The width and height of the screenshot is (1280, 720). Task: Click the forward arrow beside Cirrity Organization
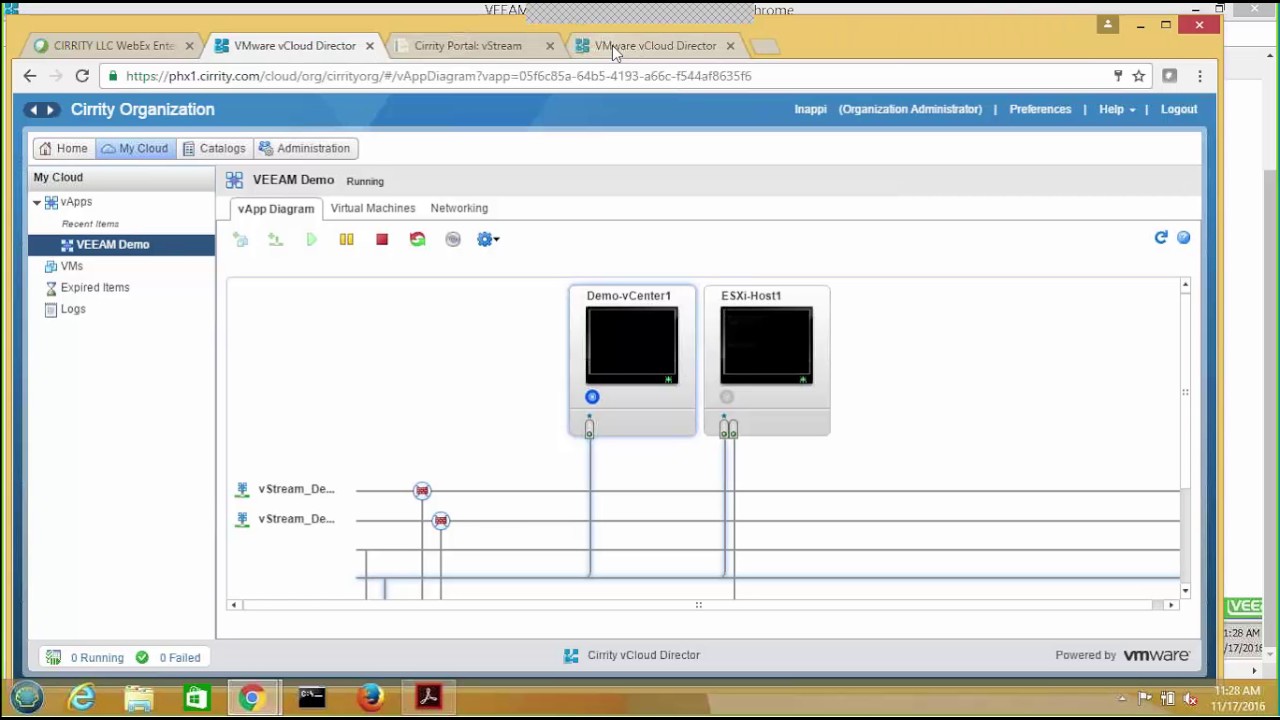tap(50, 110)
